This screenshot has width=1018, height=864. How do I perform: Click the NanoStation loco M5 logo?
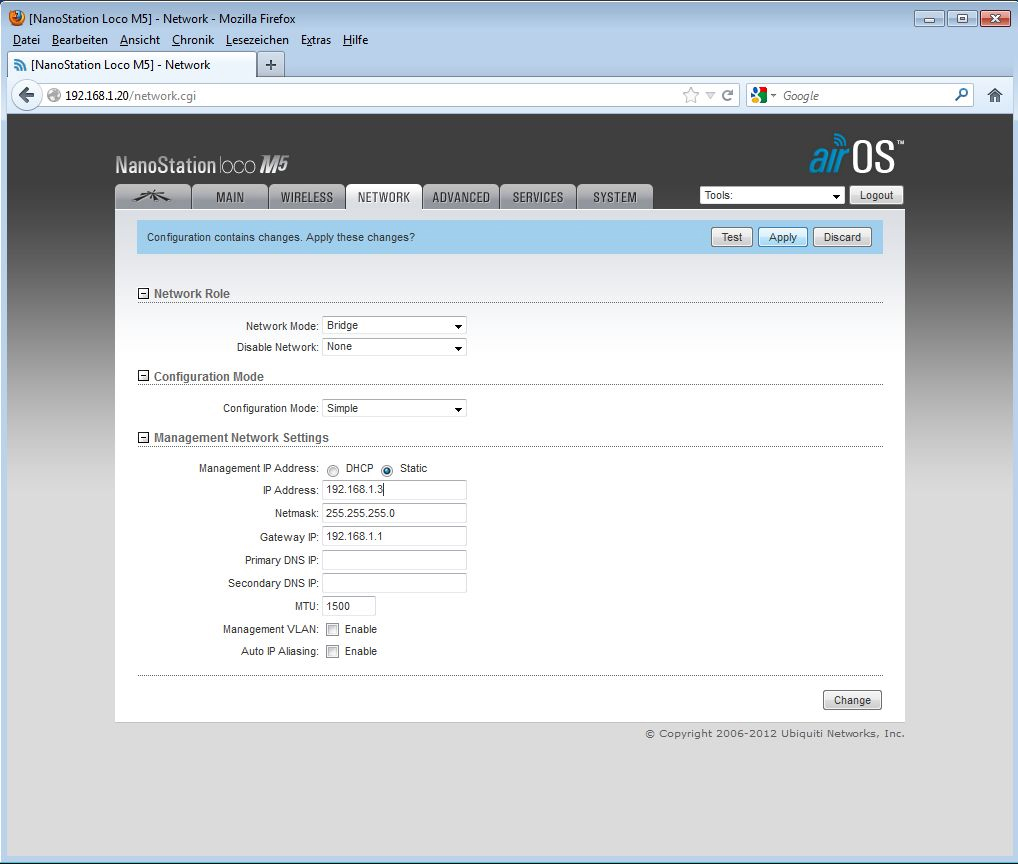[202, 165]
